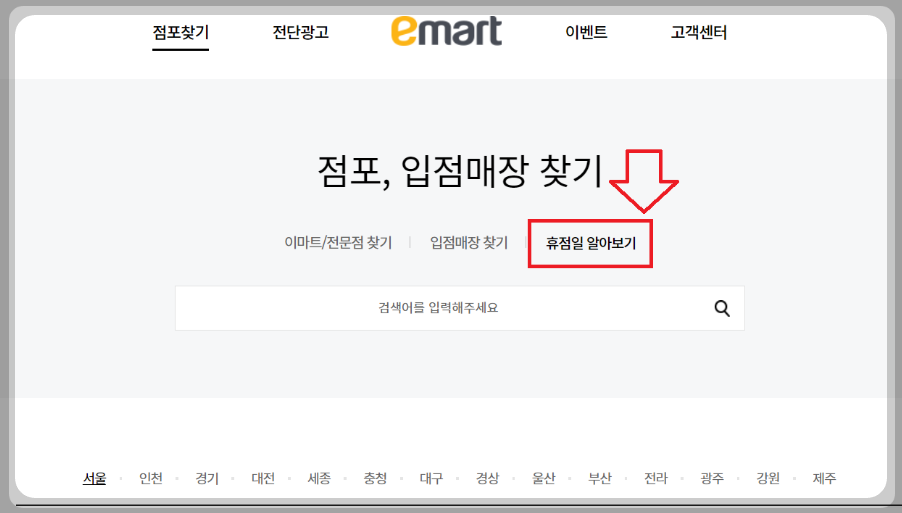The height and width of the screenshot is (513, 902).
Task: Choose the 제주 region
Action: click(824, 478)
